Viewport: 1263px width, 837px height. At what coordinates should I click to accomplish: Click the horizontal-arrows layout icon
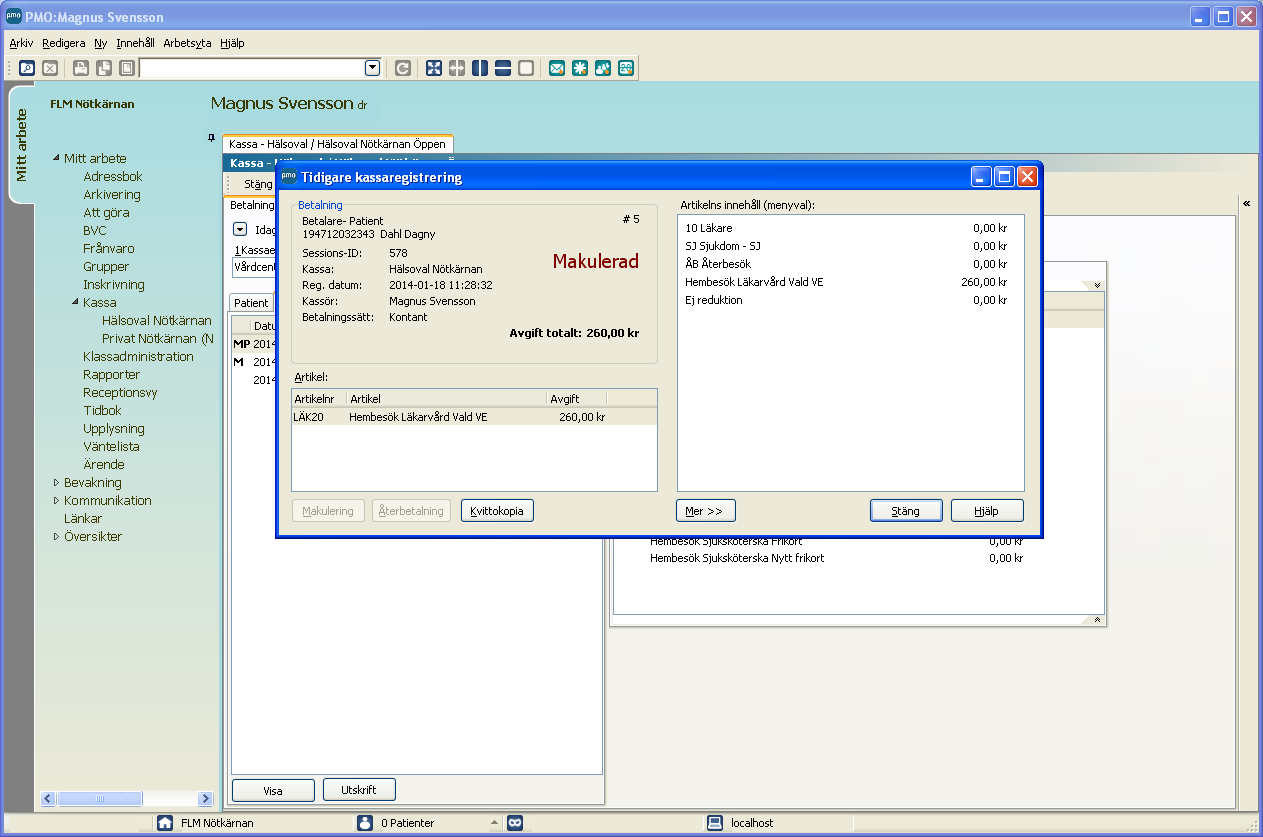click(x=457, y=68)
